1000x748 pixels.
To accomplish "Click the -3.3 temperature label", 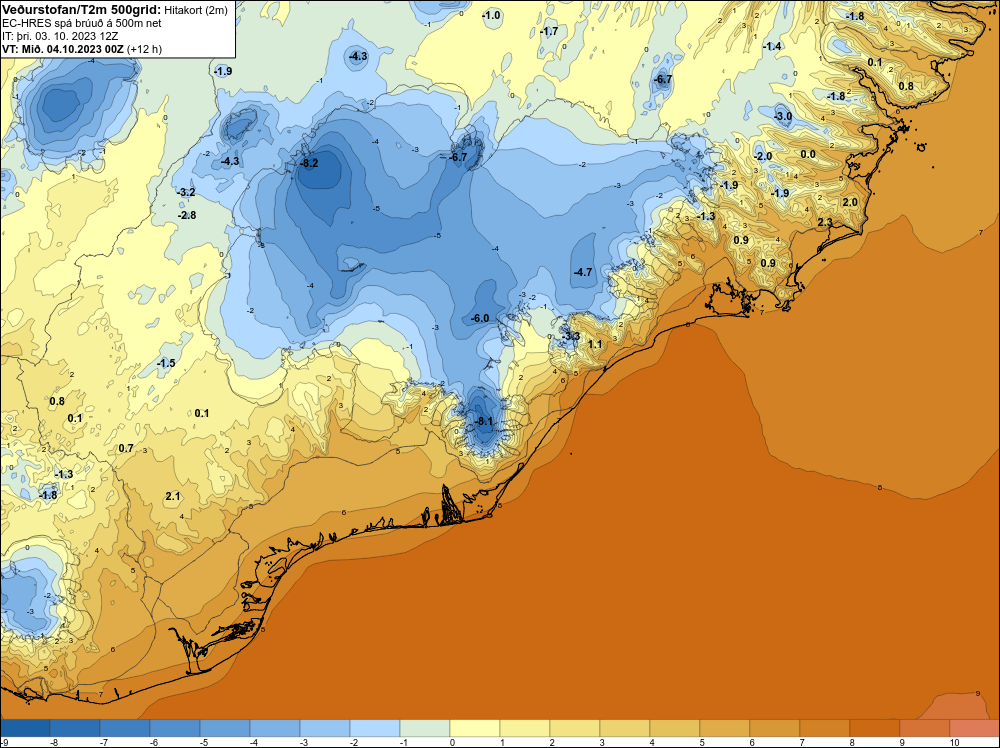I will [571, 336].
